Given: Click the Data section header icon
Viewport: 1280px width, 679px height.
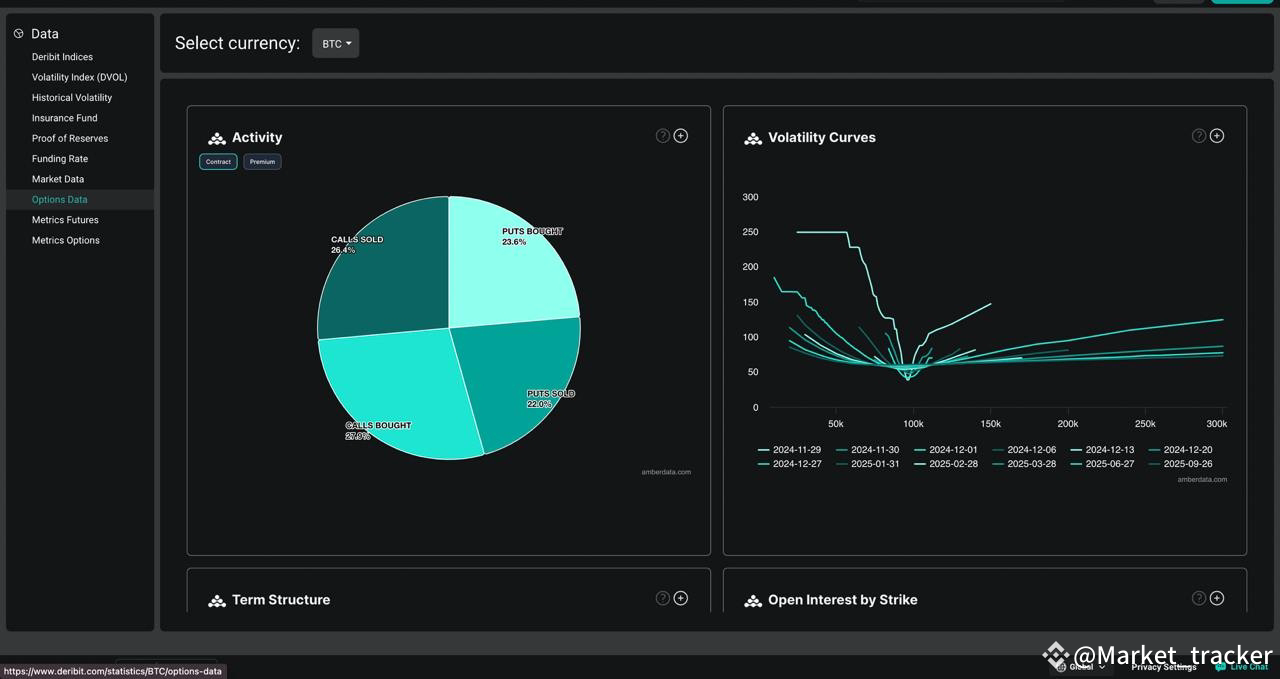Looking at the screenshot, I should 18,33.
